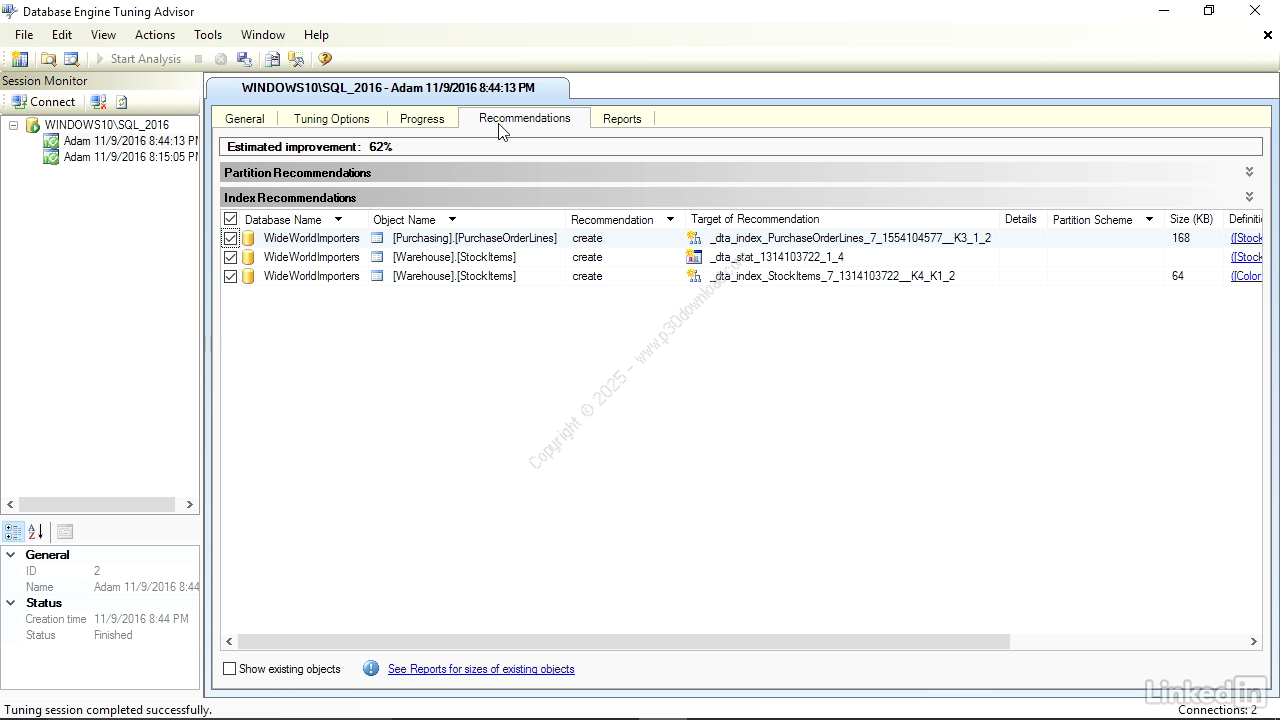
Task: Collapse the WINDOWS10\SQL_2016 tree node
Action: 13,125
